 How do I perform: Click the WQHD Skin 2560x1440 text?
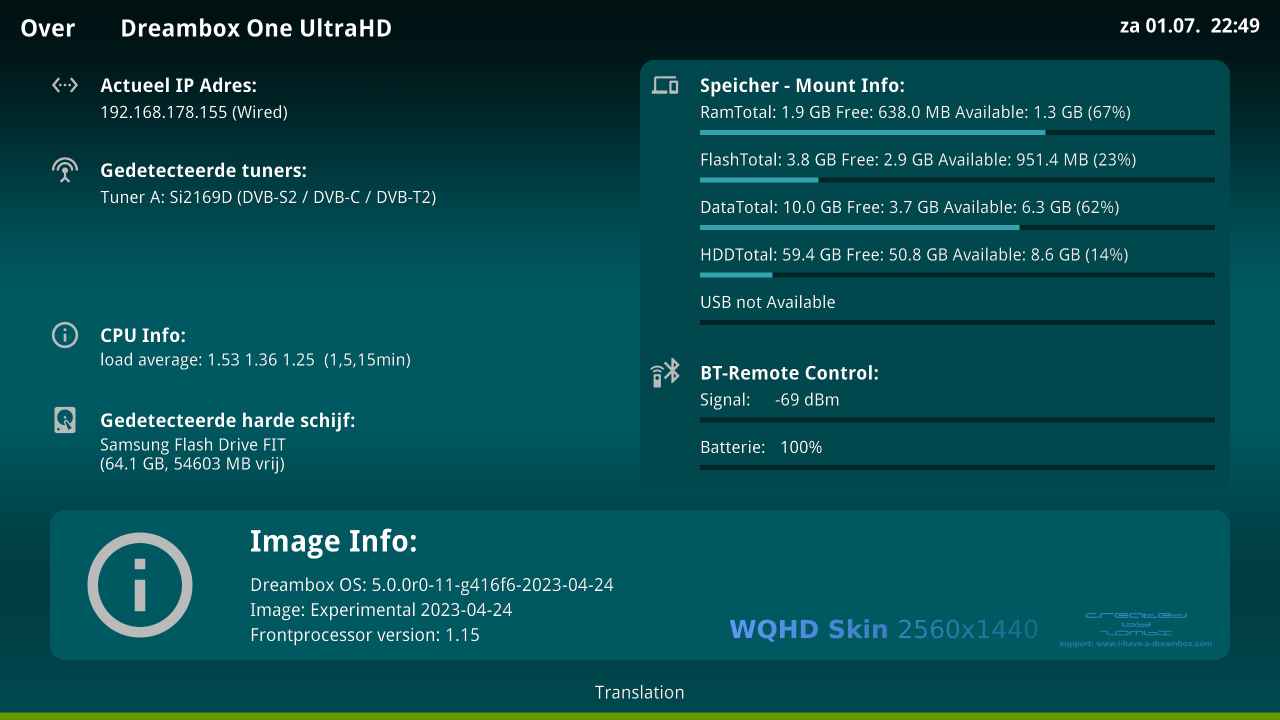click(883, 629)
